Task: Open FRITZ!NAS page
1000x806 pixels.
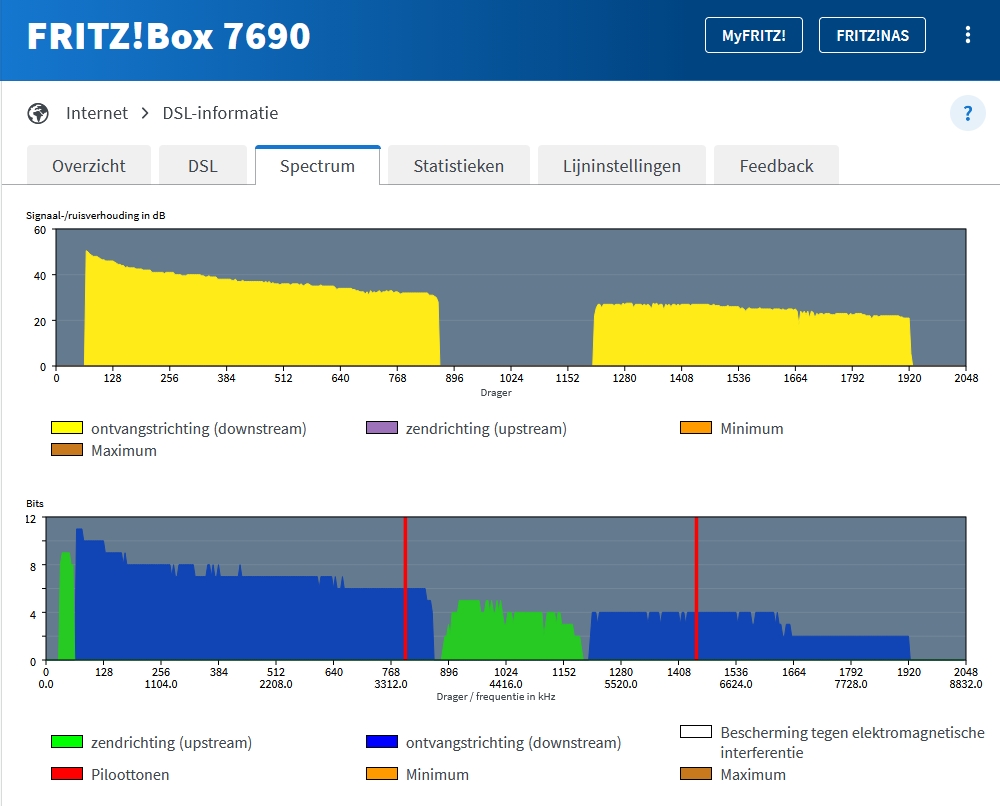Action: [872, 35]
